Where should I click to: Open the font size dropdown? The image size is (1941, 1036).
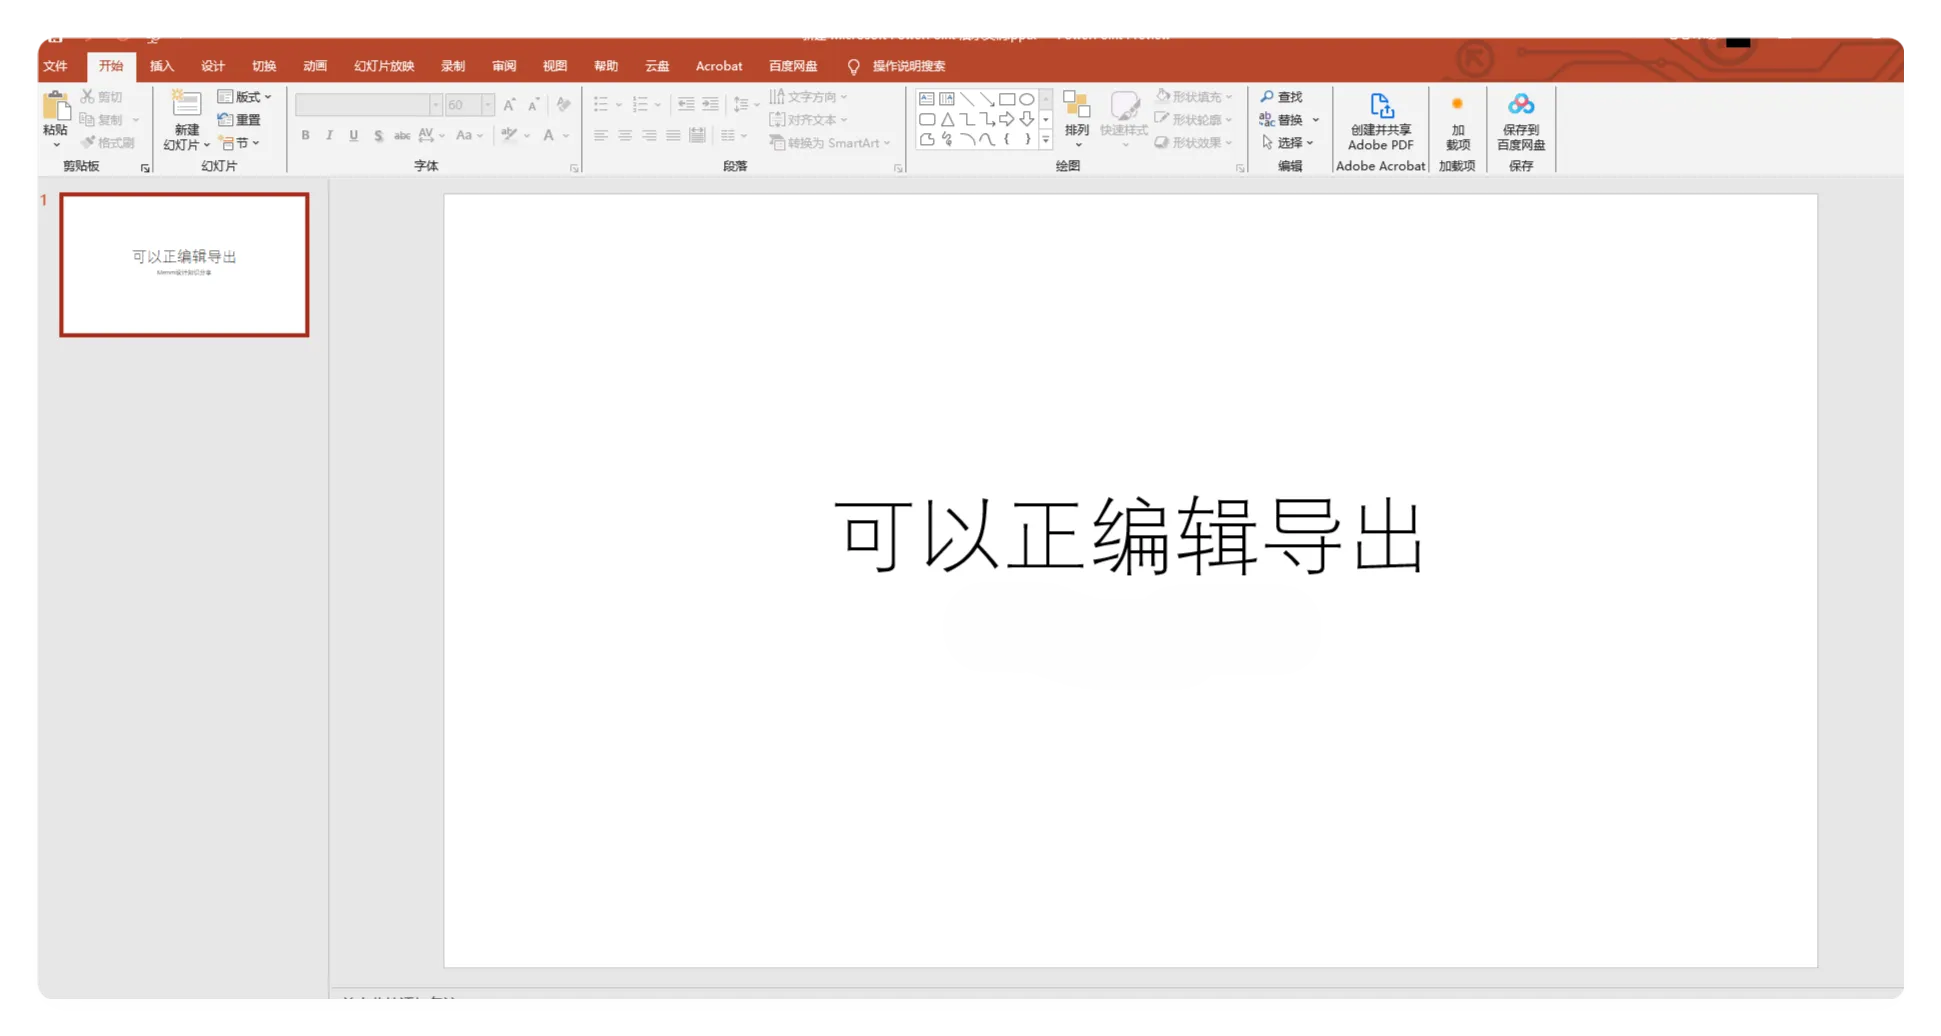pyautogui.click(x=487, y=105)
